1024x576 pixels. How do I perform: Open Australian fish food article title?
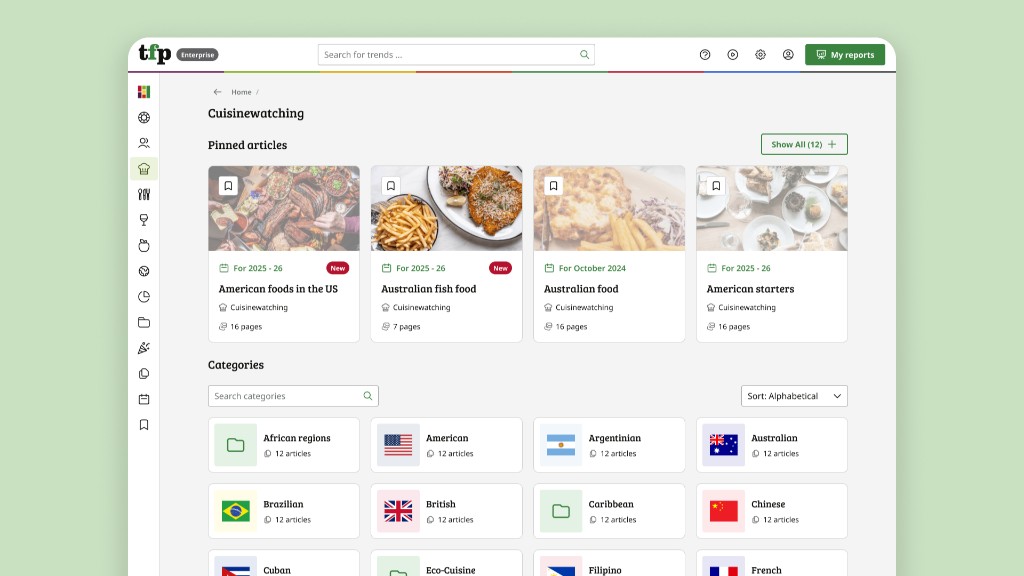coord(428,289)
